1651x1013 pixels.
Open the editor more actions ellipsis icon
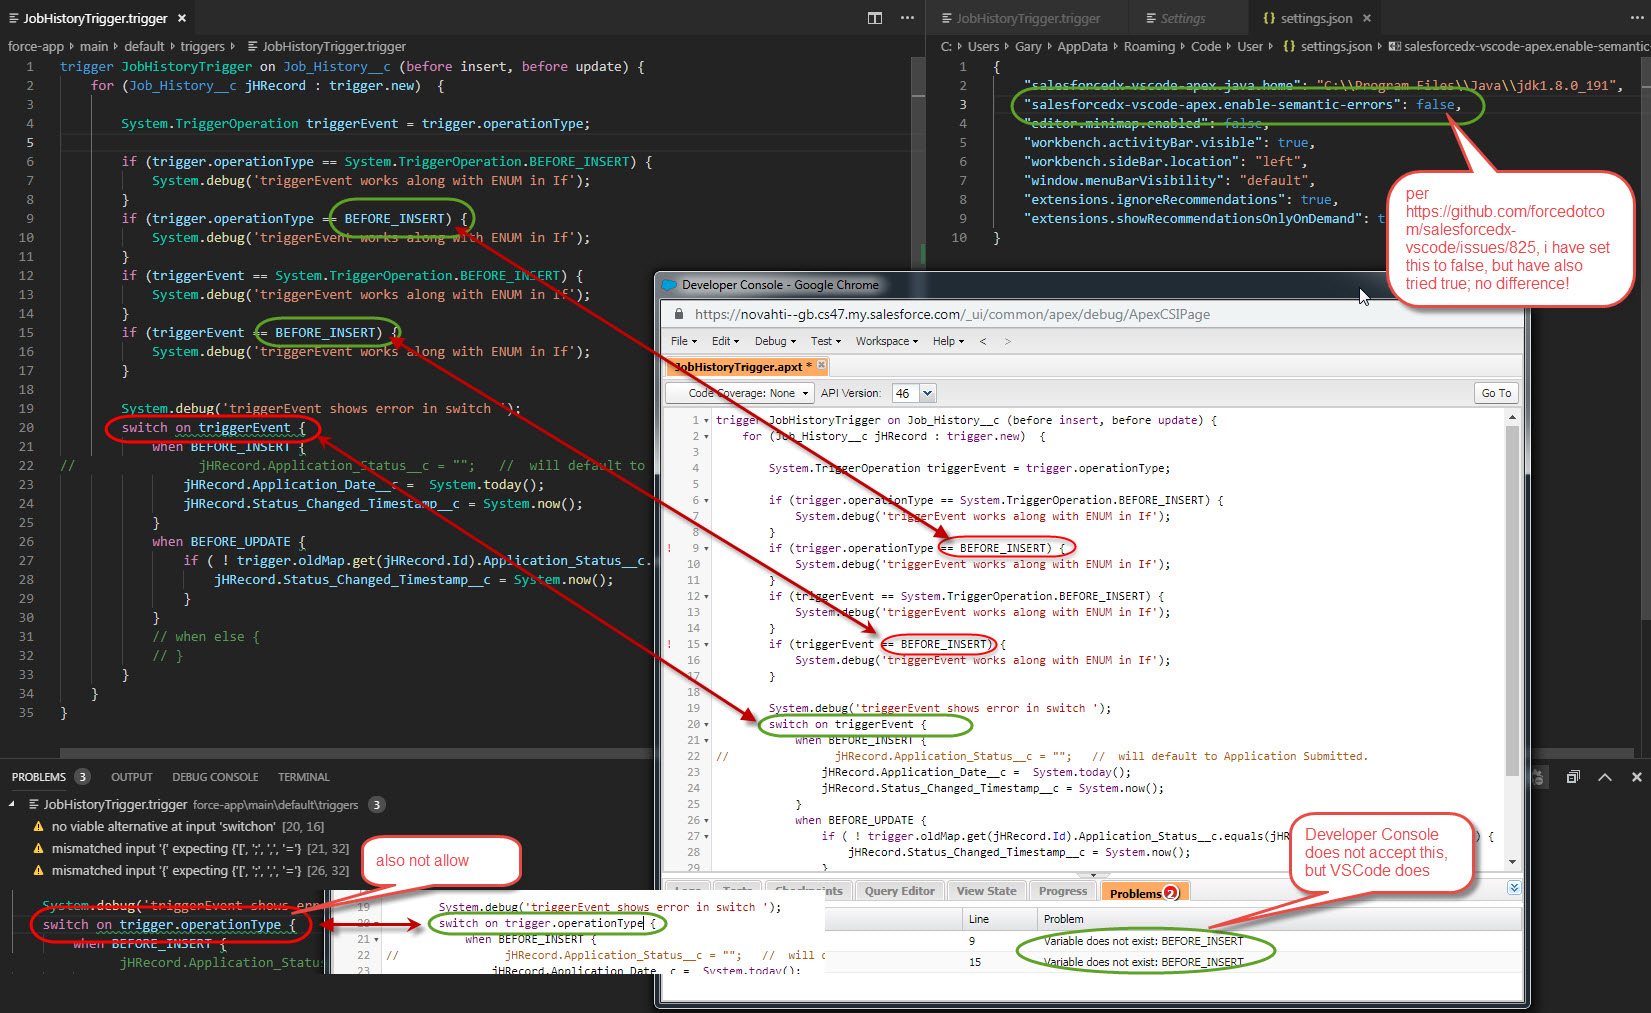tap(906, 18)
